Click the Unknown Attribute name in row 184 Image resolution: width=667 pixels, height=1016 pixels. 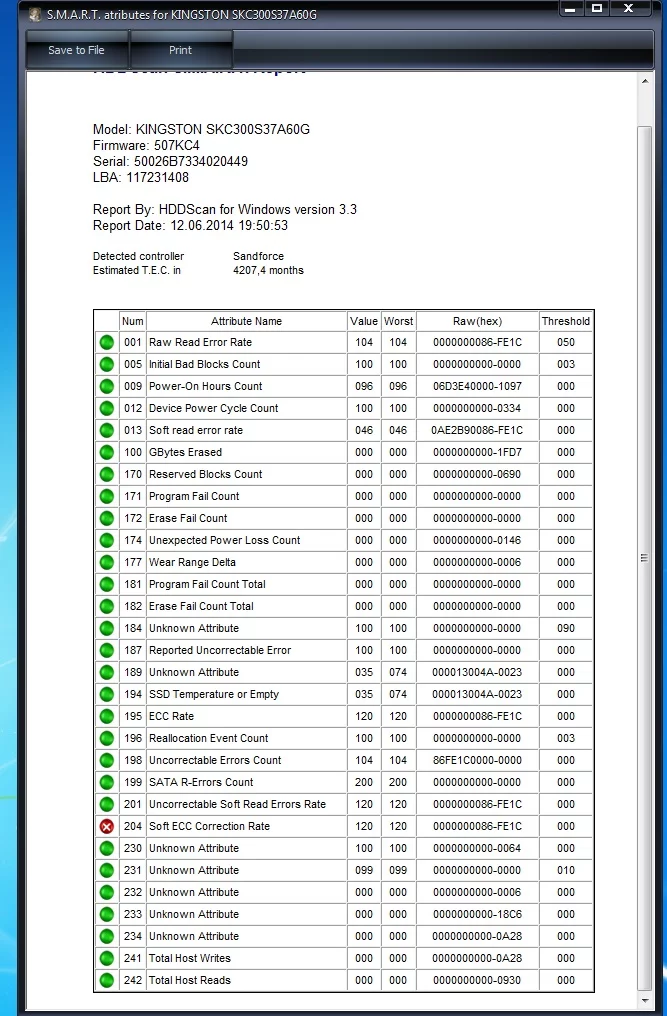click(x=194, y=629)
